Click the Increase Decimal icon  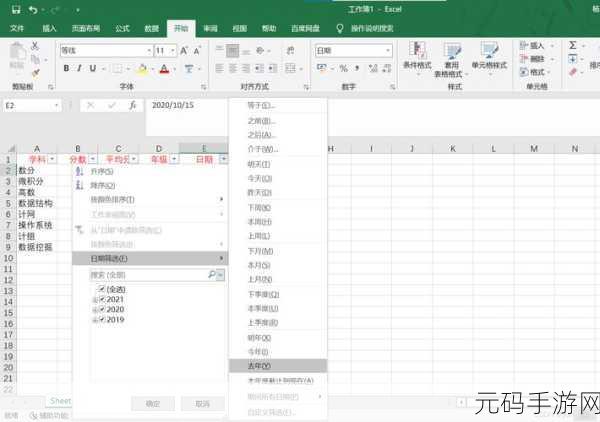pos(373,68)
